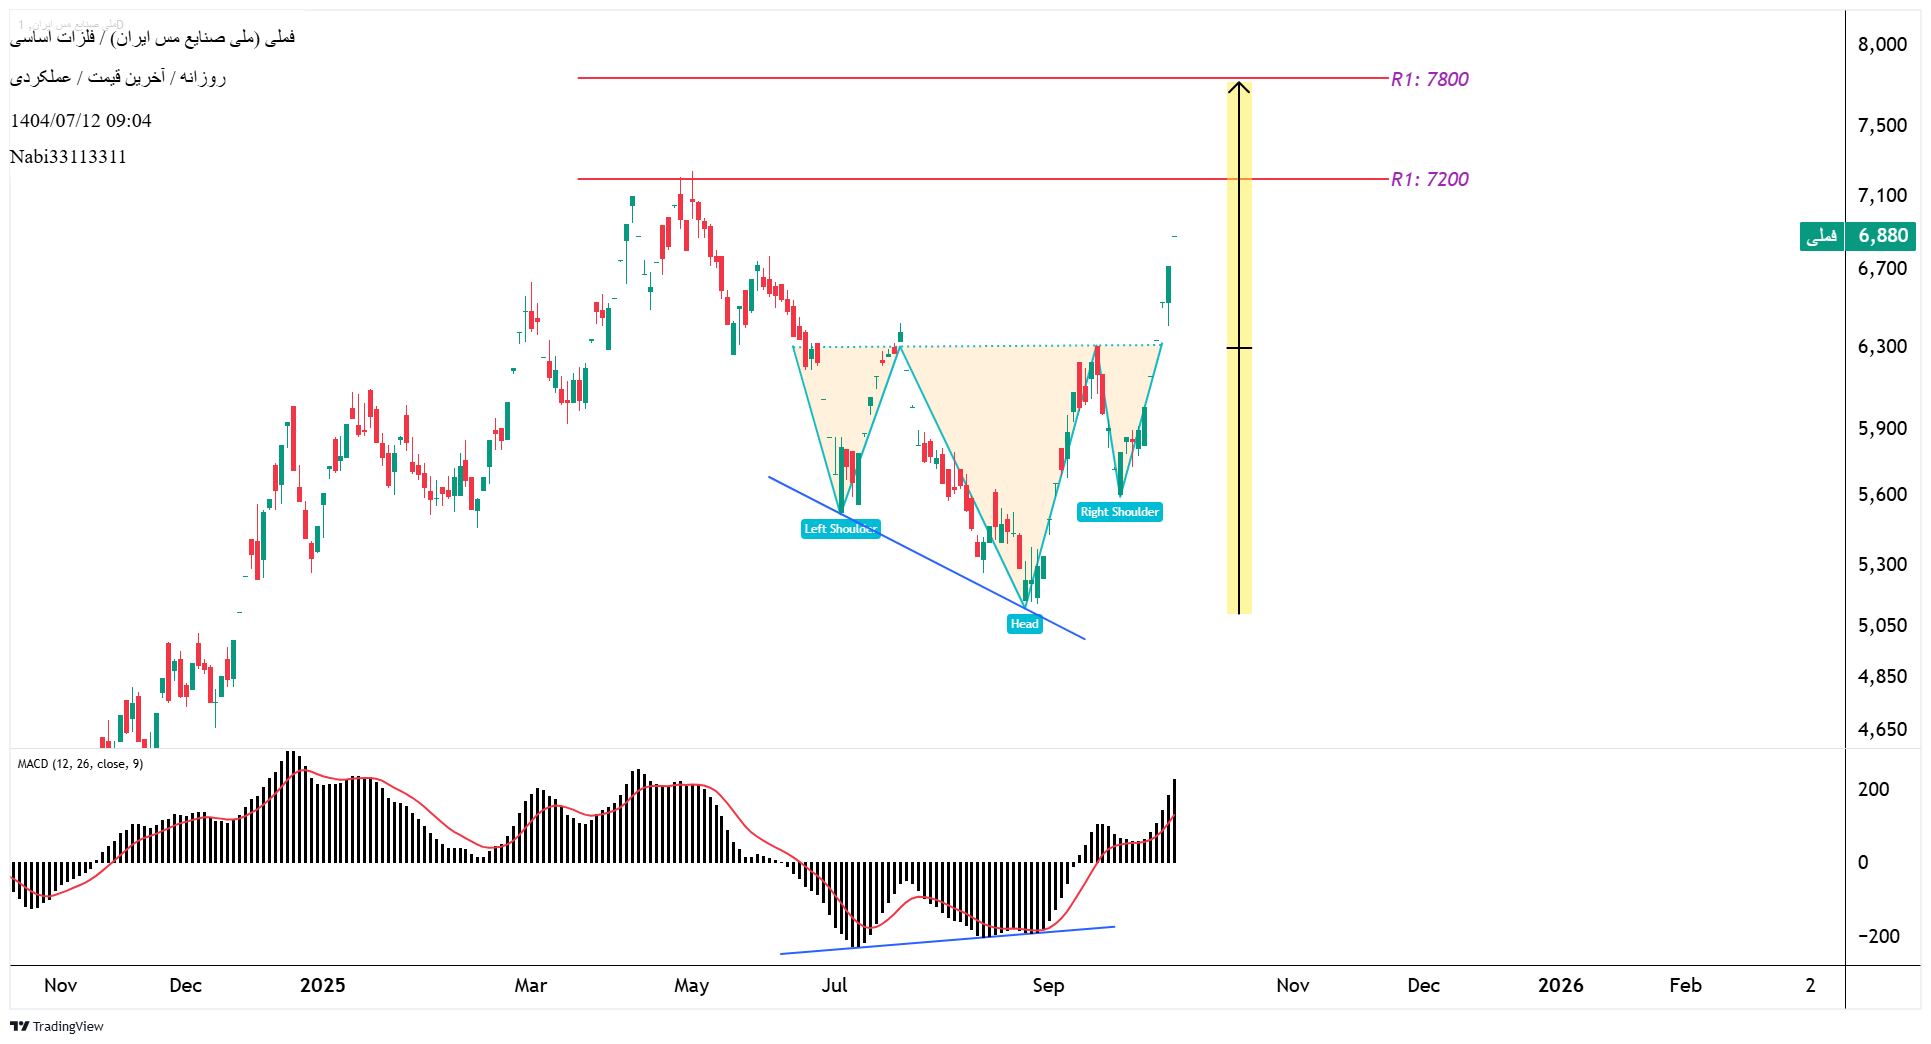This screenshot has width=1931, height=1044.
Task: Select the Right Shoulder label
Action: [1119, 512]
